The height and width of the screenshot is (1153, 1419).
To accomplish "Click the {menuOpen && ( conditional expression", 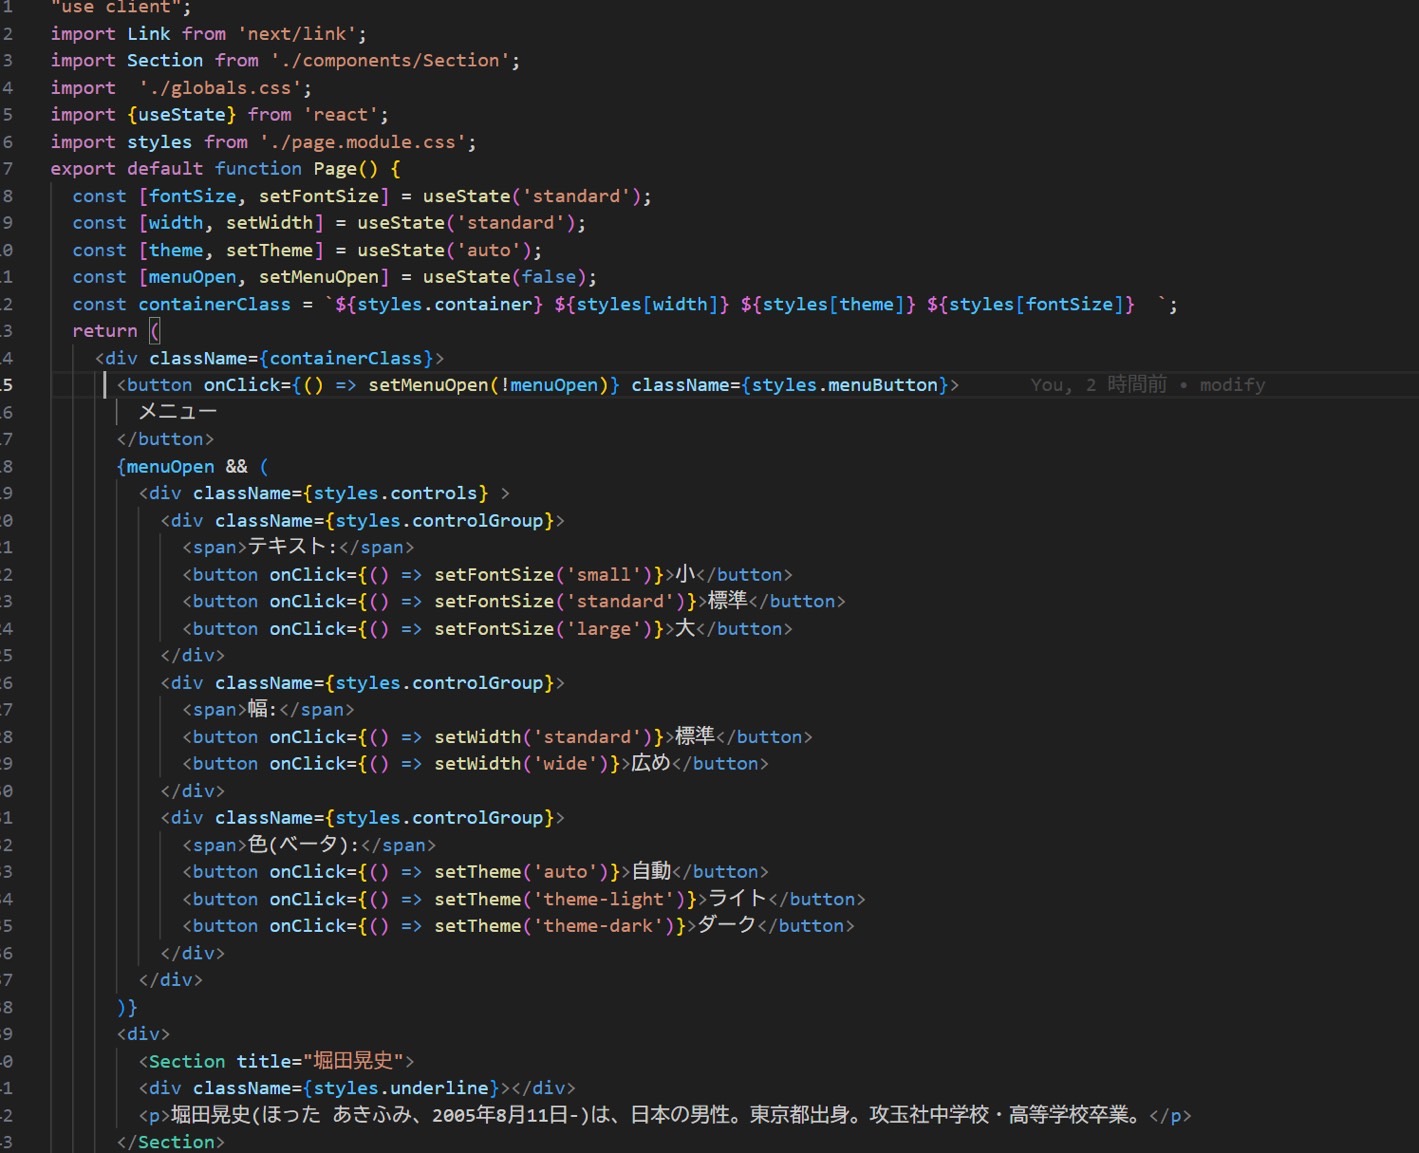I will pos(192,467).
